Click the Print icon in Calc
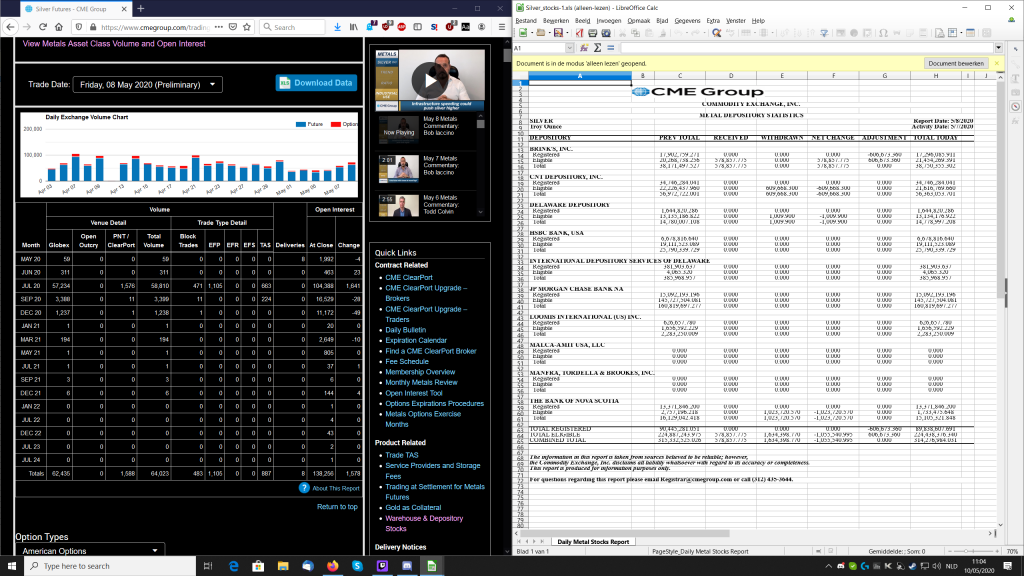Screen dimensions: 1024x576 click(592, 33)
